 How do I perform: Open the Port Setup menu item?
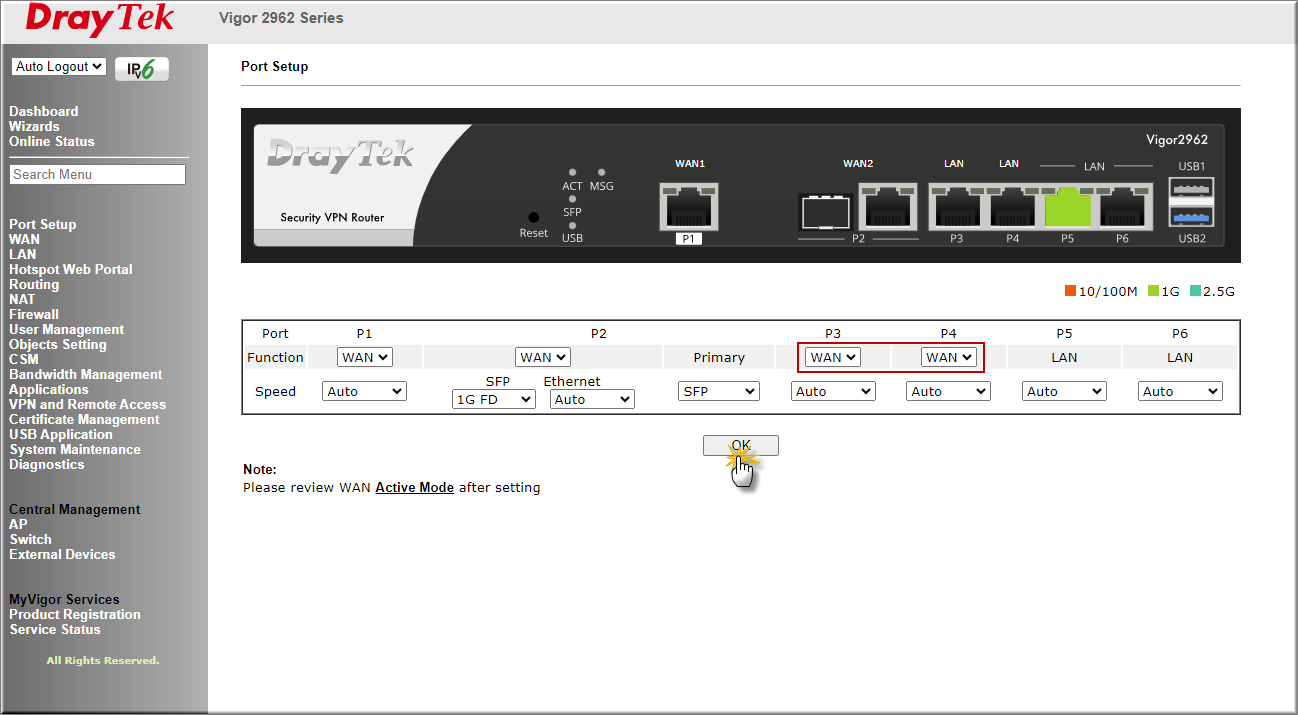42,224
